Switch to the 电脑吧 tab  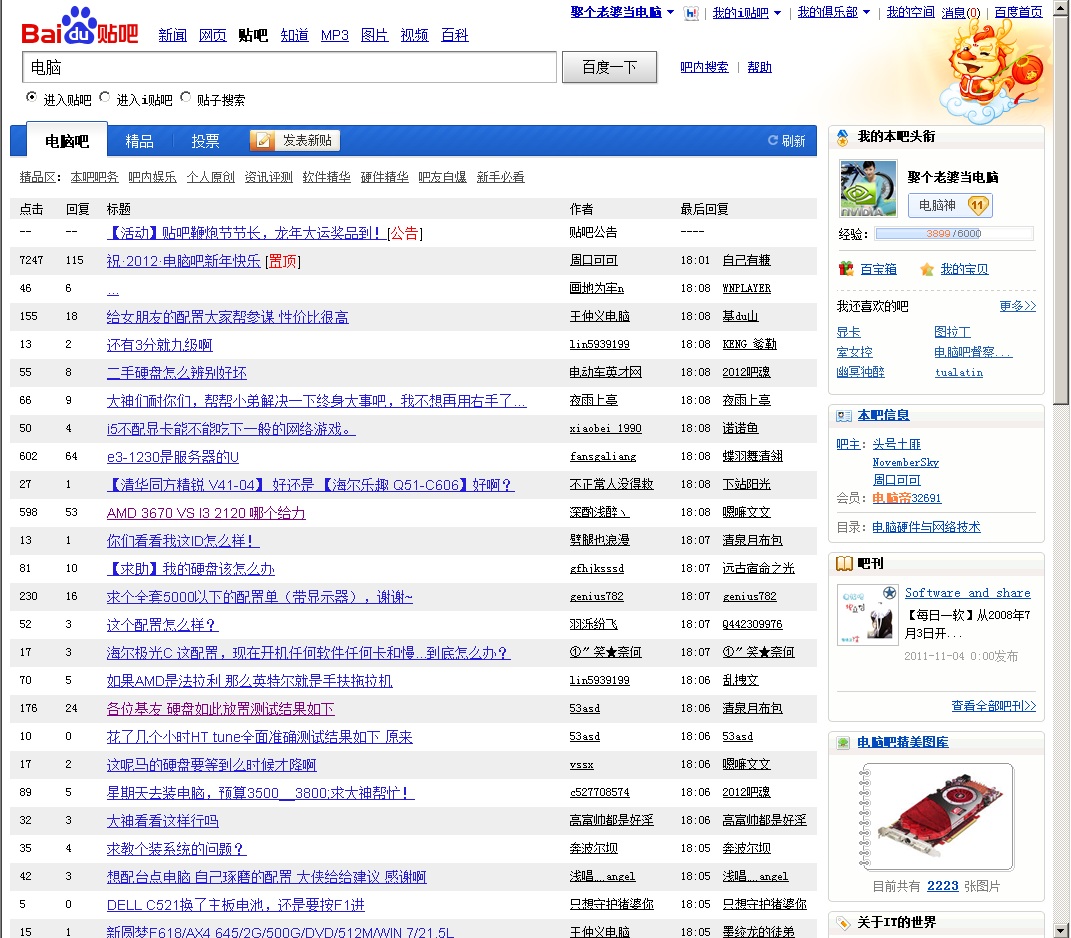[67, 141]
